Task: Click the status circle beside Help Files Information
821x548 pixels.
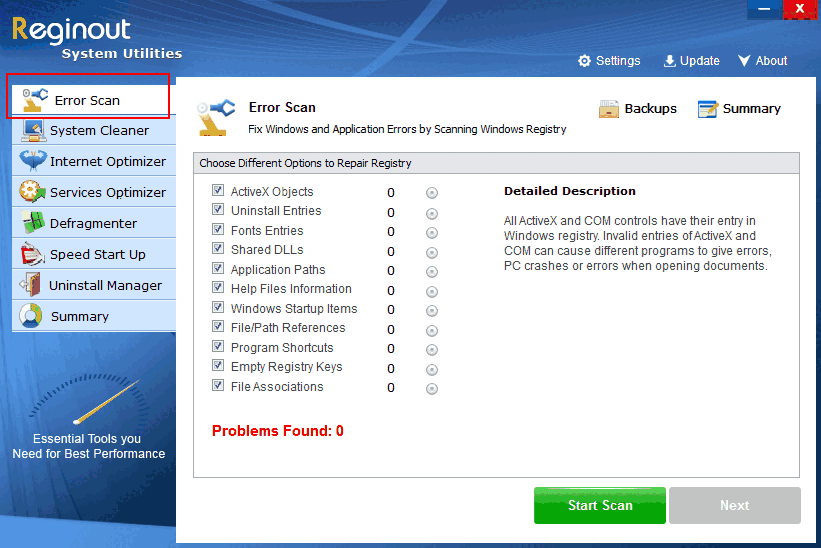Action: coord(431,292)
